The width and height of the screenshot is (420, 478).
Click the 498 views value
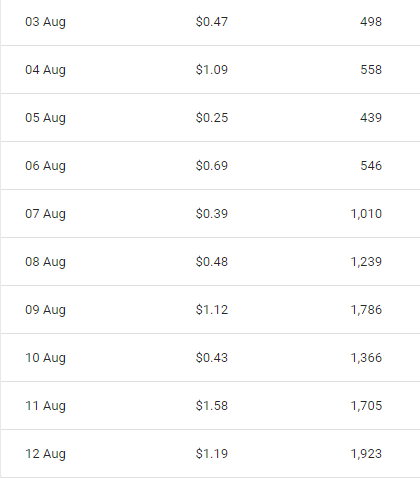click(x=371, y=22)
